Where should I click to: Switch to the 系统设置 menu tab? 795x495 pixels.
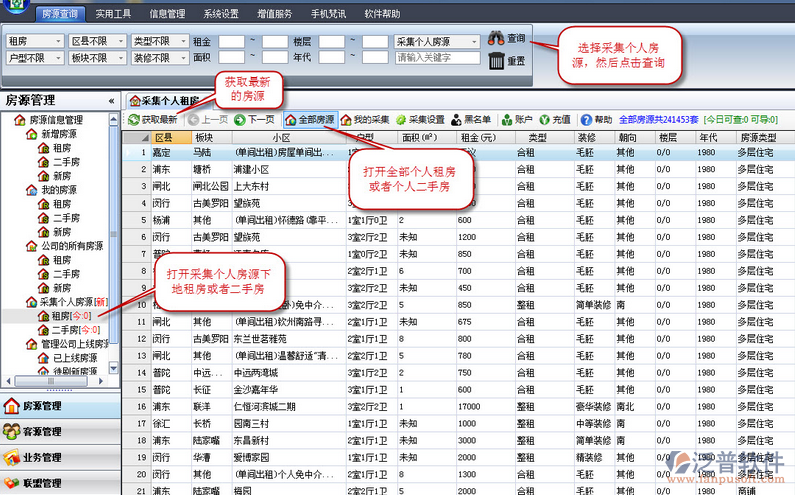(221, 15)
